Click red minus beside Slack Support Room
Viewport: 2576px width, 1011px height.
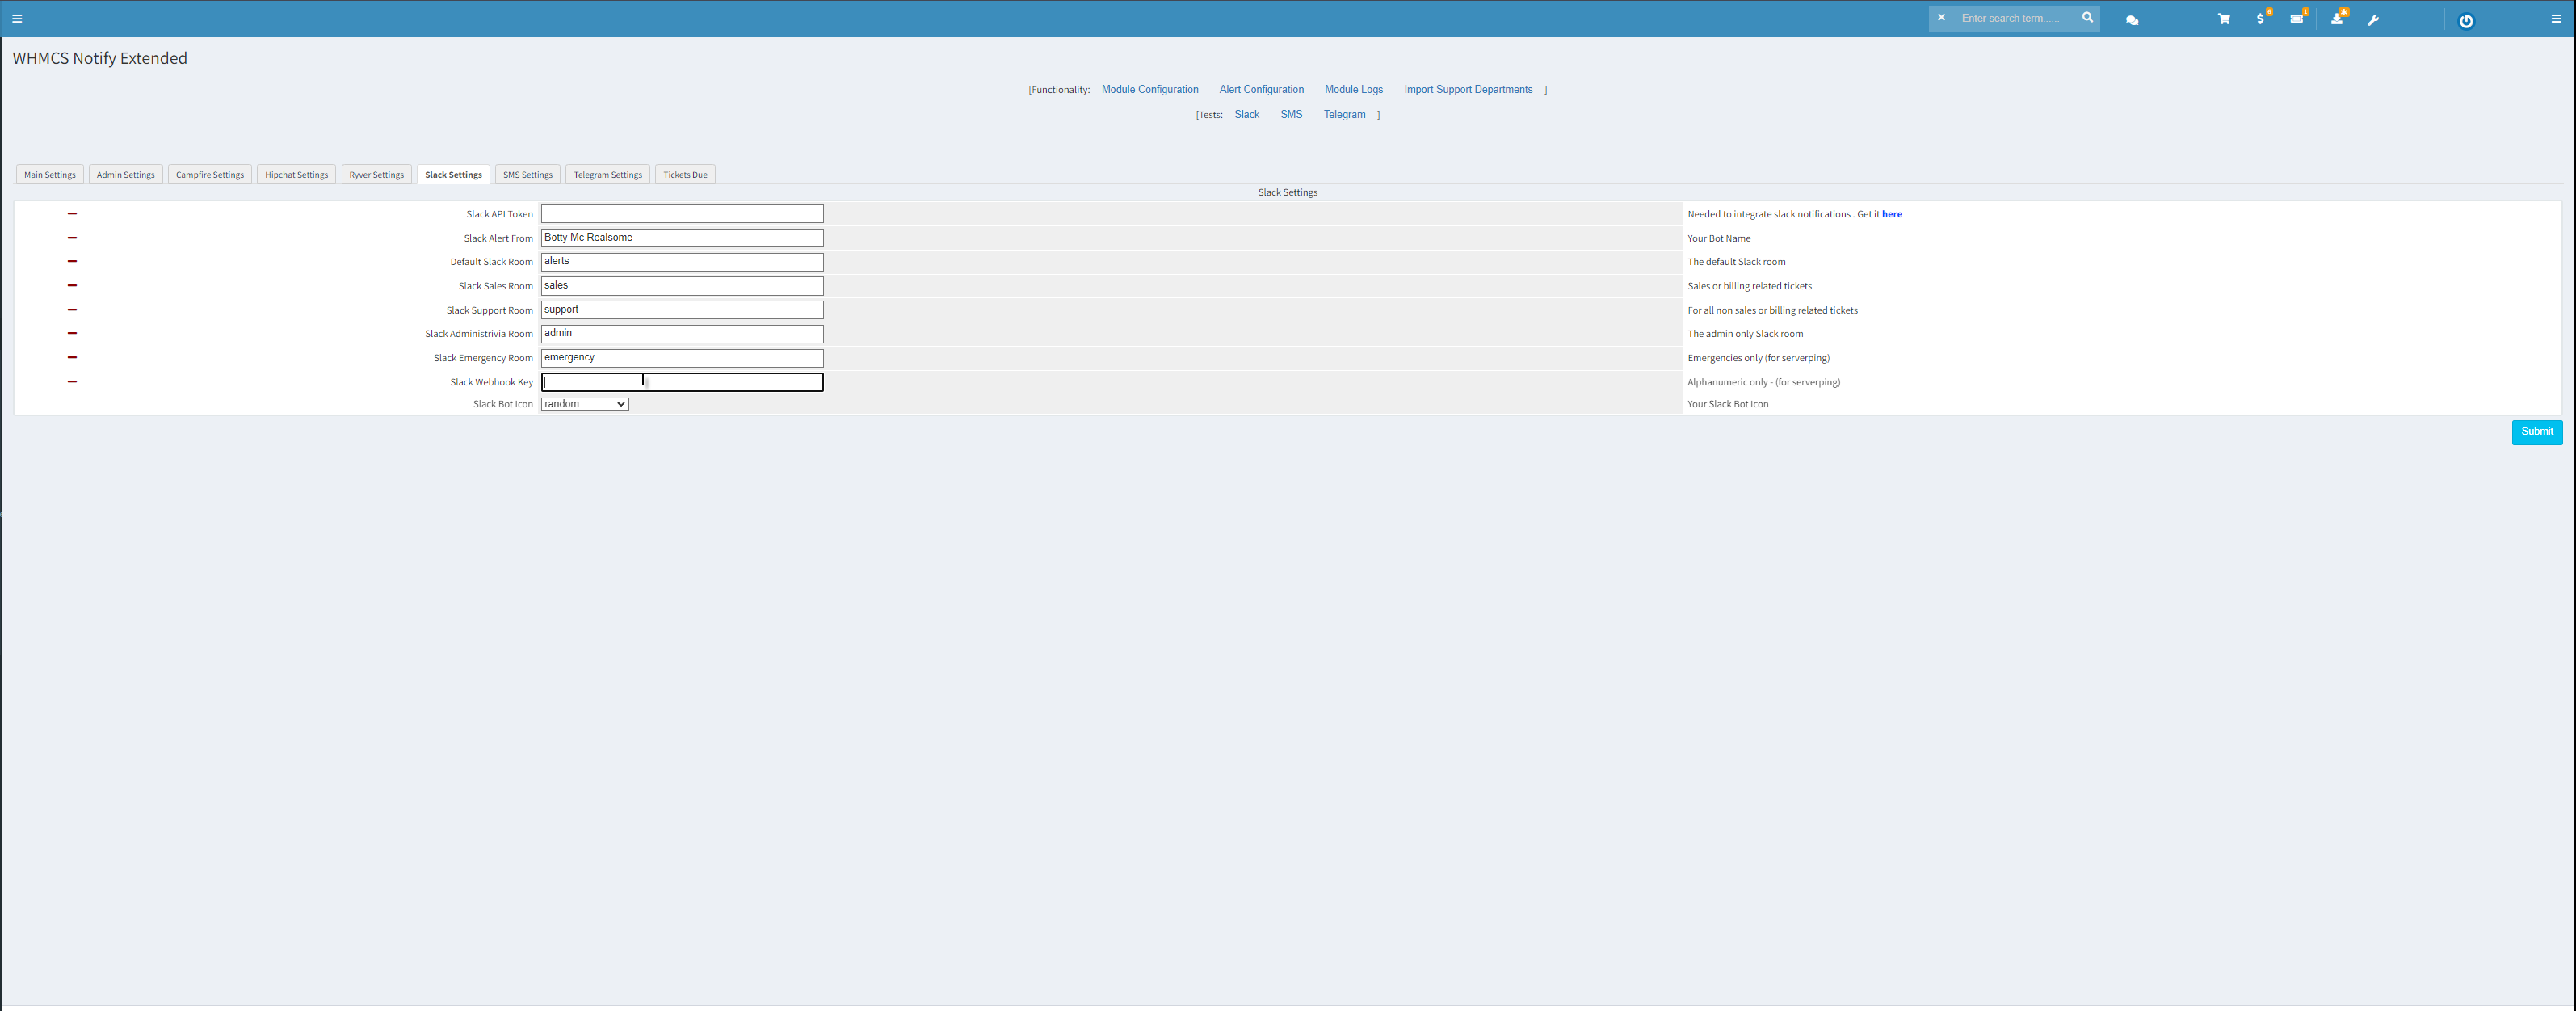click(x=72, y=310)
